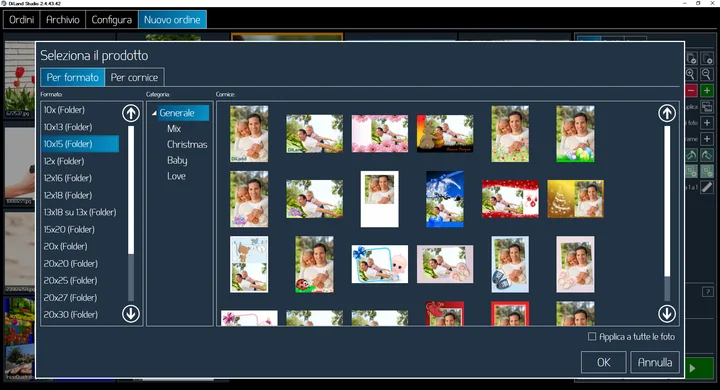Select format '10x (Folder)'
720x390 pixels.
pyautogui.click(x=80, y=110)
